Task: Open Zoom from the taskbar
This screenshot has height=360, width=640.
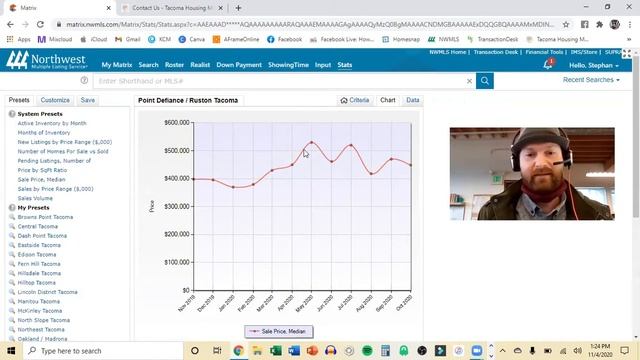Action: [x=477, y=351]
